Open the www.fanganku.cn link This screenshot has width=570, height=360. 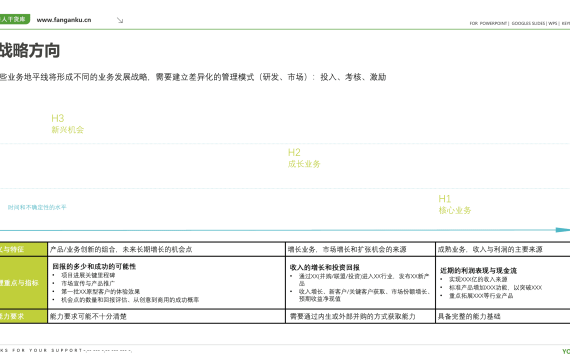click(64, 20)
